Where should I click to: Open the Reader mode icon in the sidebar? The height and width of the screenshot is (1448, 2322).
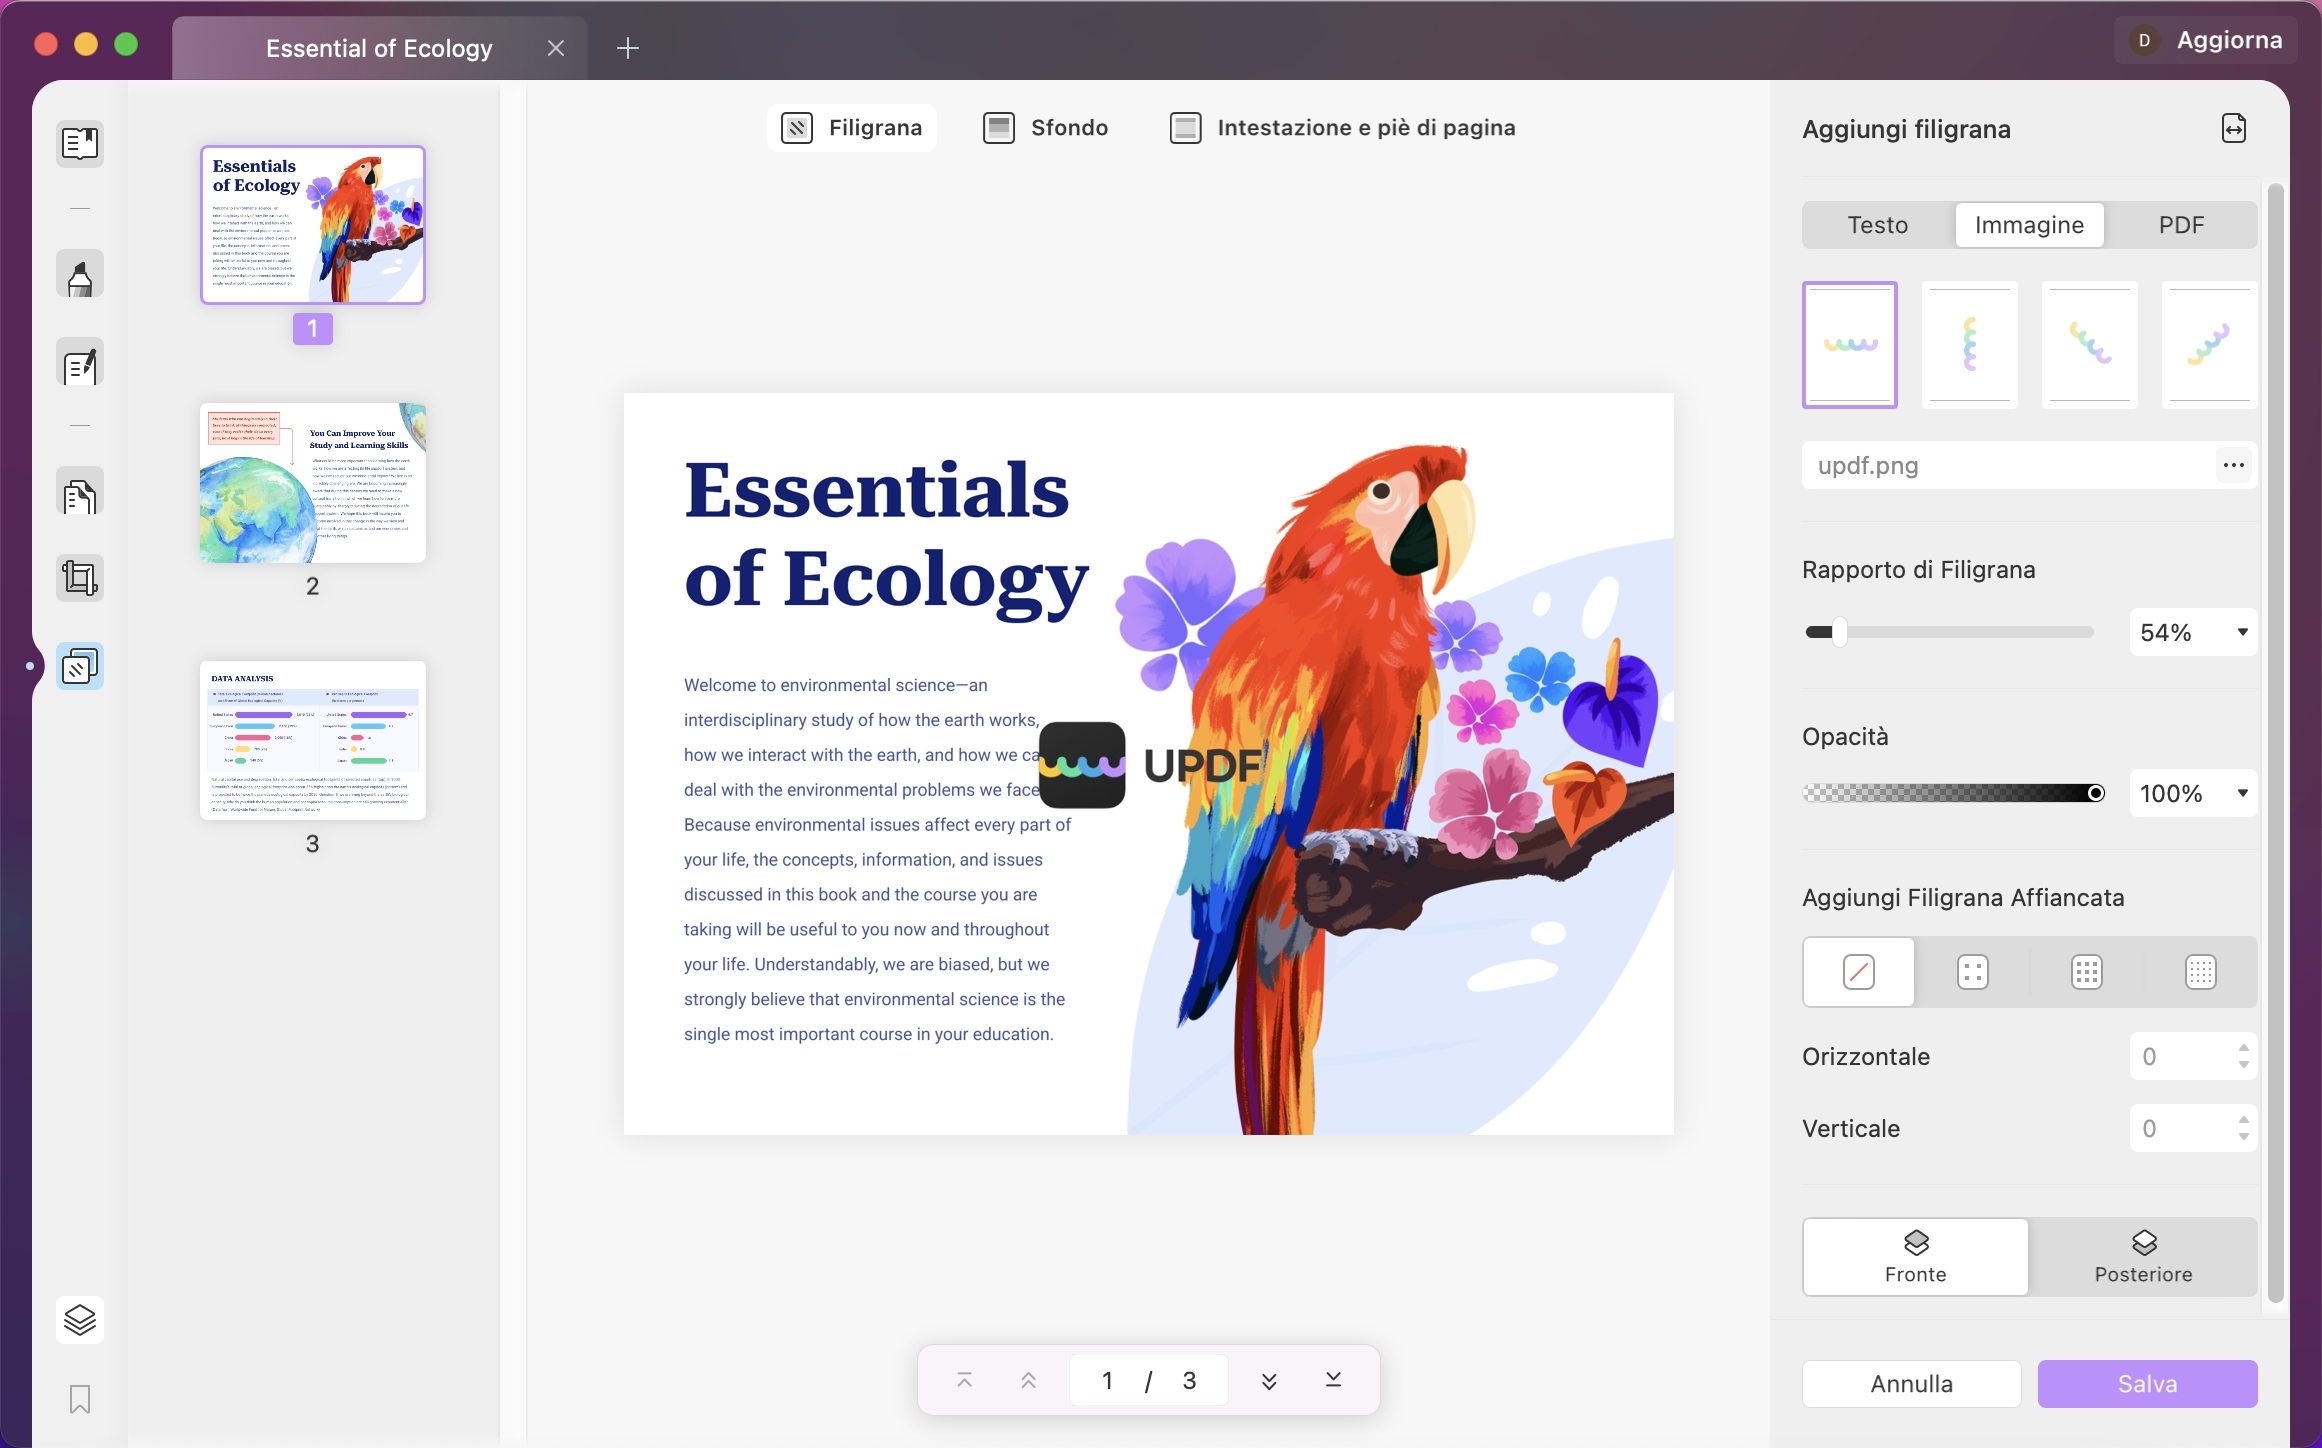pyautogui.click(x=80, y=143)
